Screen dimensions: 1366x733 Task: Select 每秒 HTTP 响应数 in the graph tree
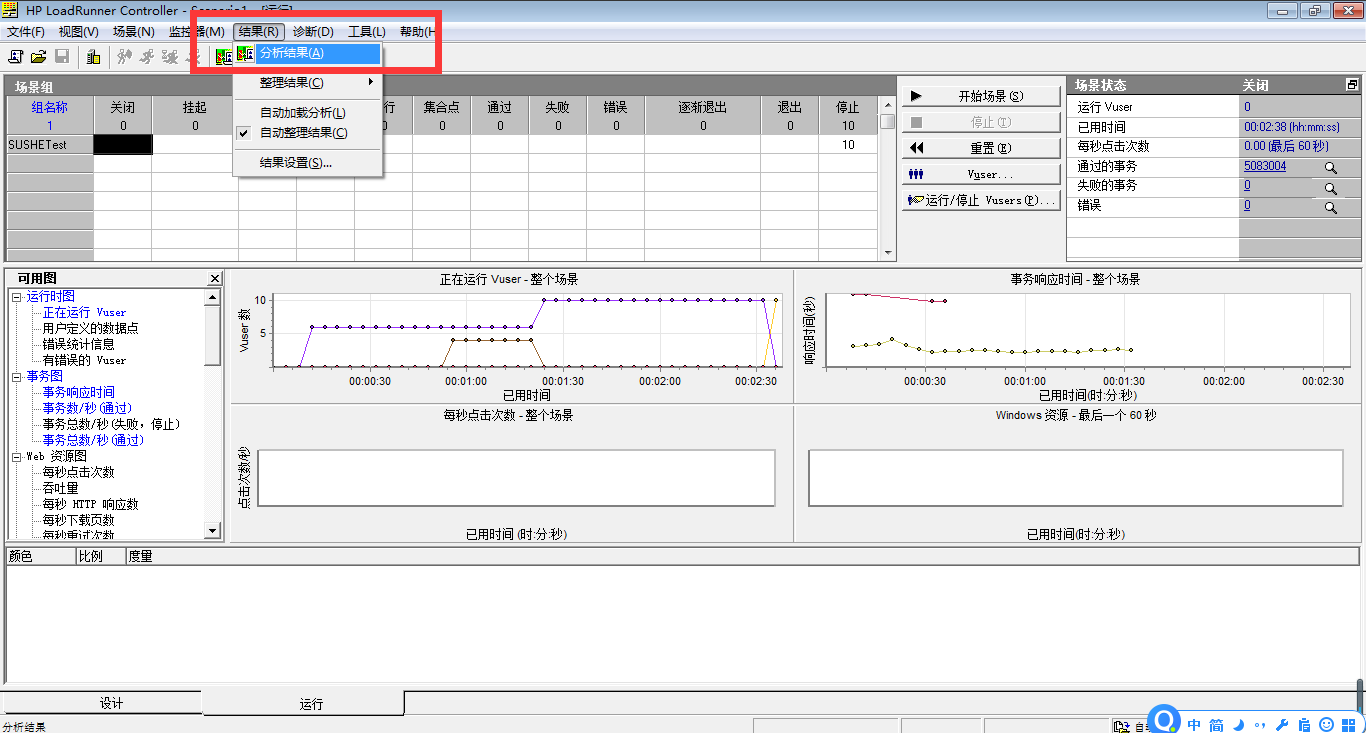click(90, 504)
